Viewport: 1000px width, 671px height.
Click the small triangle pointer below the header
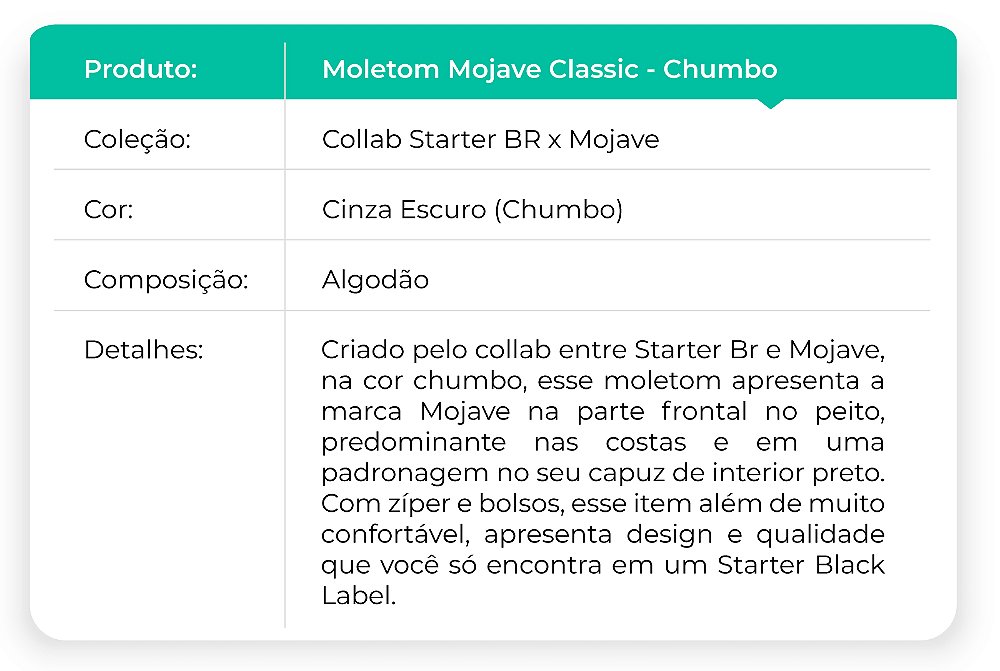(x=771, y=103)
